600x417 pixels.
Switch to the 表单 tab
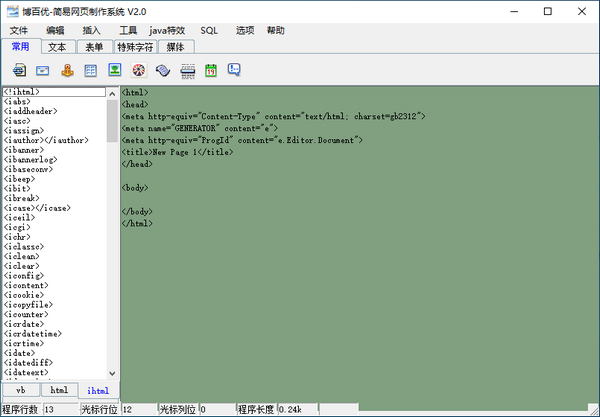point(93,46)
